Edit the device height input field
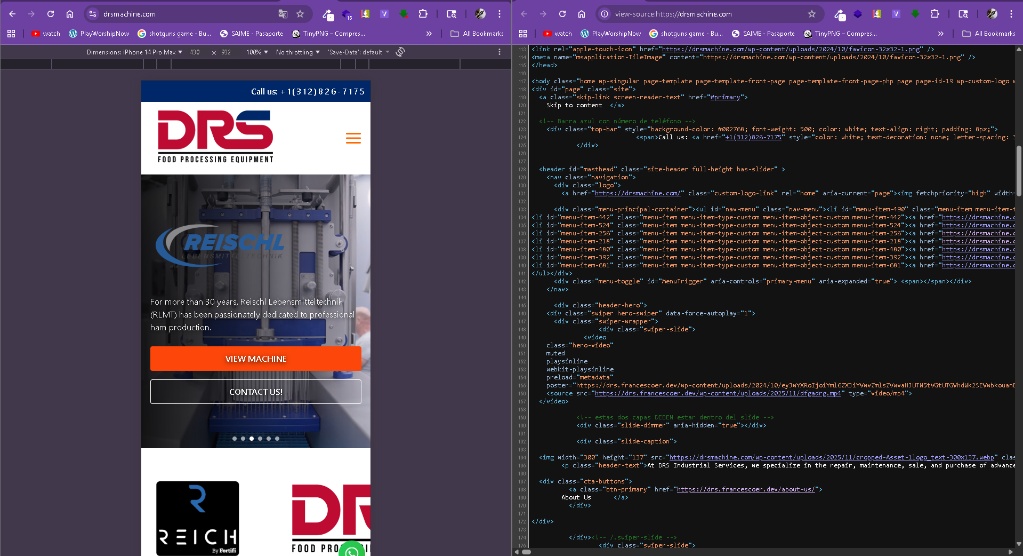Image resolution: width=1023 pixels, height=556 pixels. point(226,52)
